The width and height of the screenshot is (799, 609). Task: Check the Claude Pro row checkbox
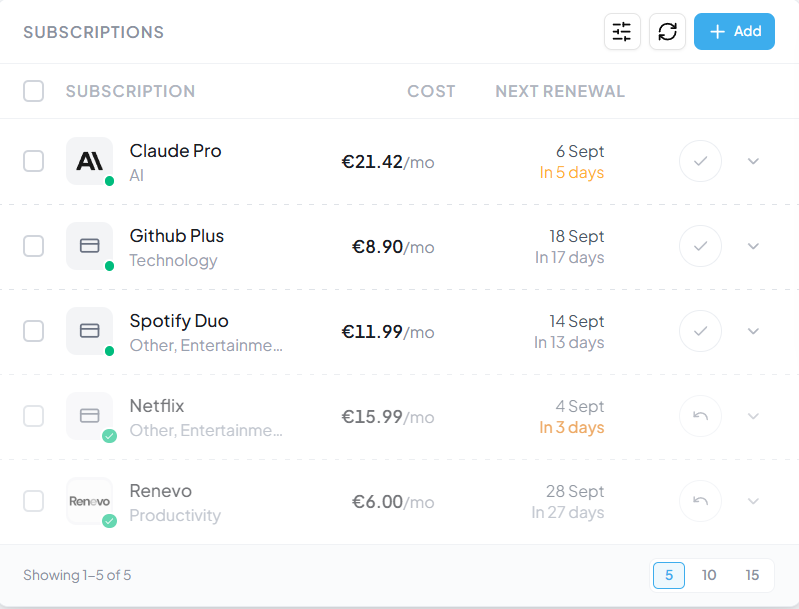pyautogui.click(x=34, y=161)
